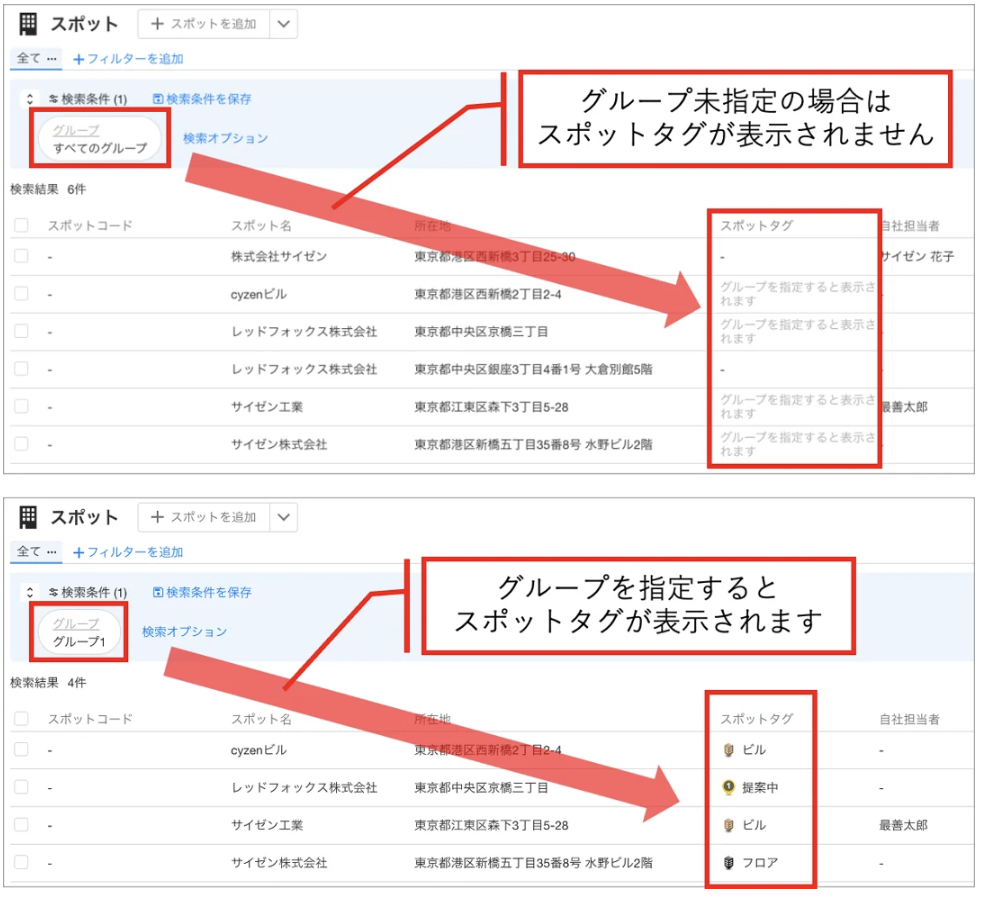
Task: Tick the cyzenビル checkbox in the グループ1 list
Action: point(21,749)
